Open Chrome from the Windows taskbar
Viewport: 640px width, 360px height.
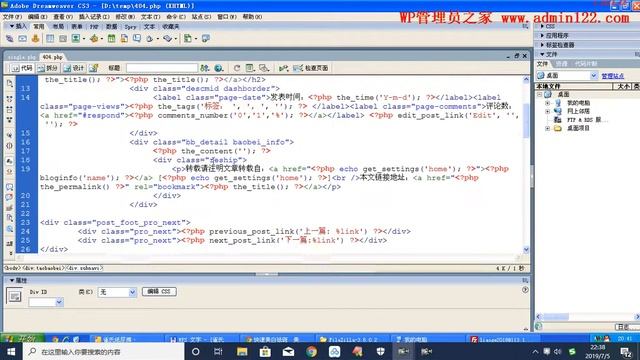[x=311, y=351]
